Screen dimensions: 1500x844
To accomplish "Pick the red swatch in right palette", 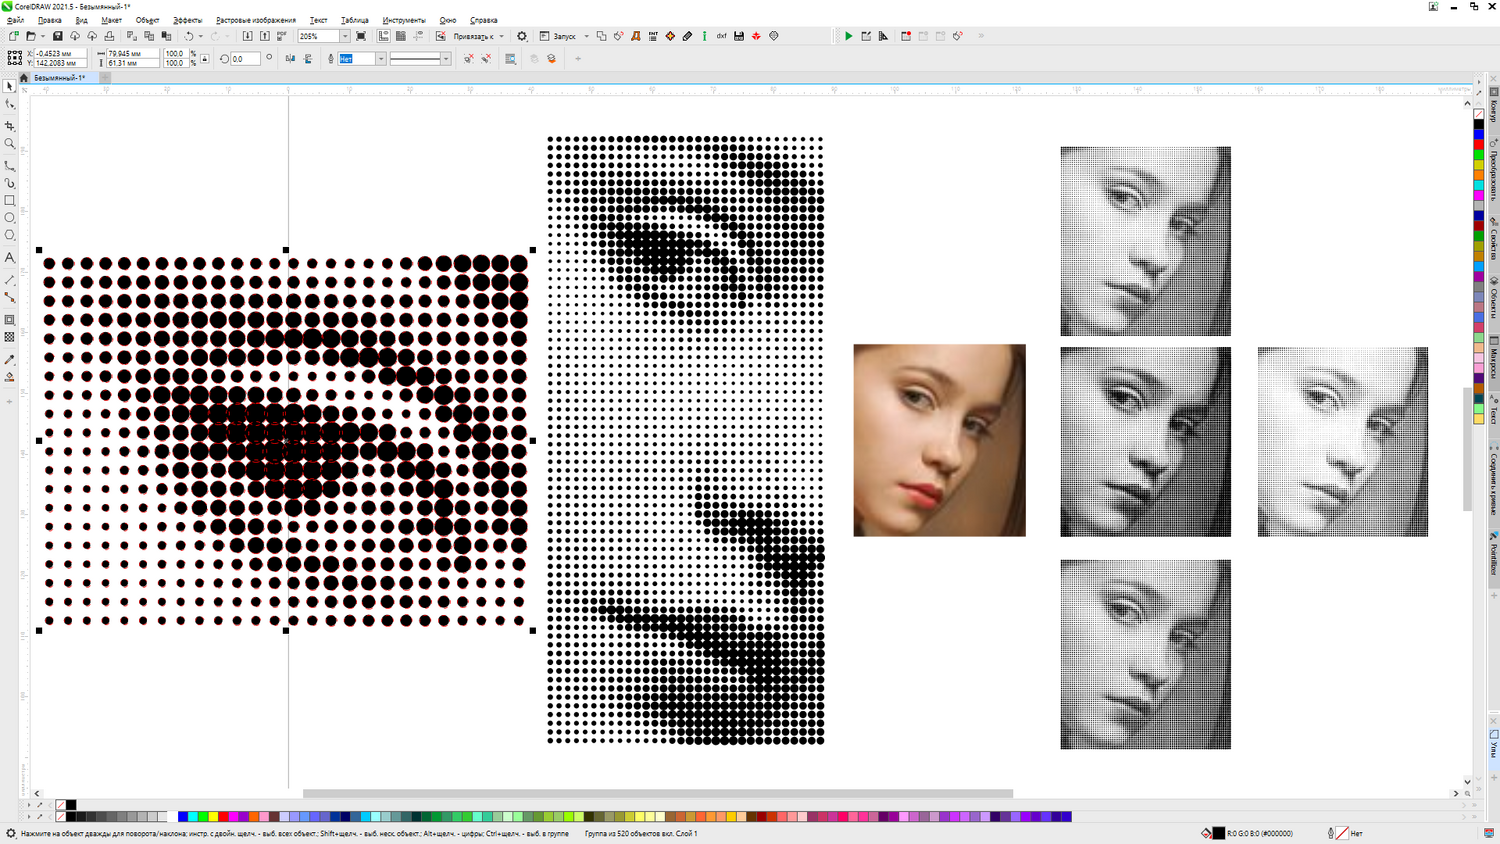I will [x=1479, y=144].
